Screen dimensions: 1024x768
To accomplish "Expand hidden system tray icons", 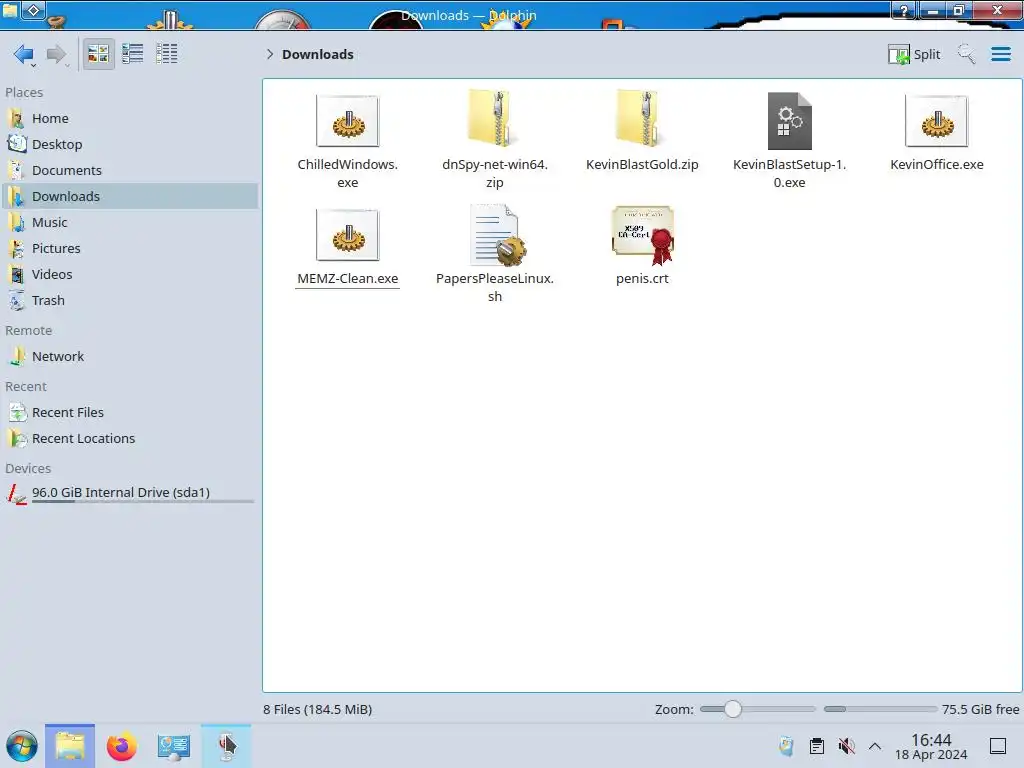I will pyautogui.click(x=875, y=746).
